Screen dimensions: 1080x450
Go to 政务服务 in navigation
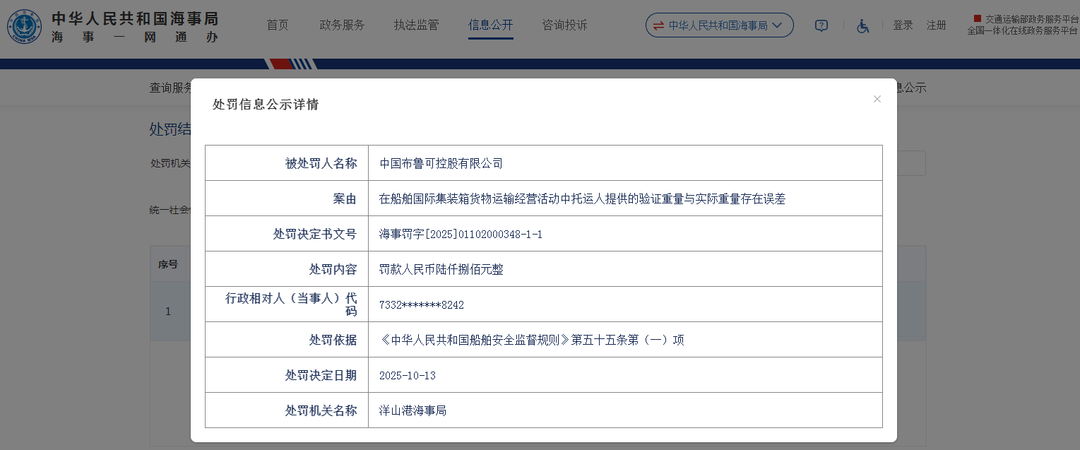342,26
